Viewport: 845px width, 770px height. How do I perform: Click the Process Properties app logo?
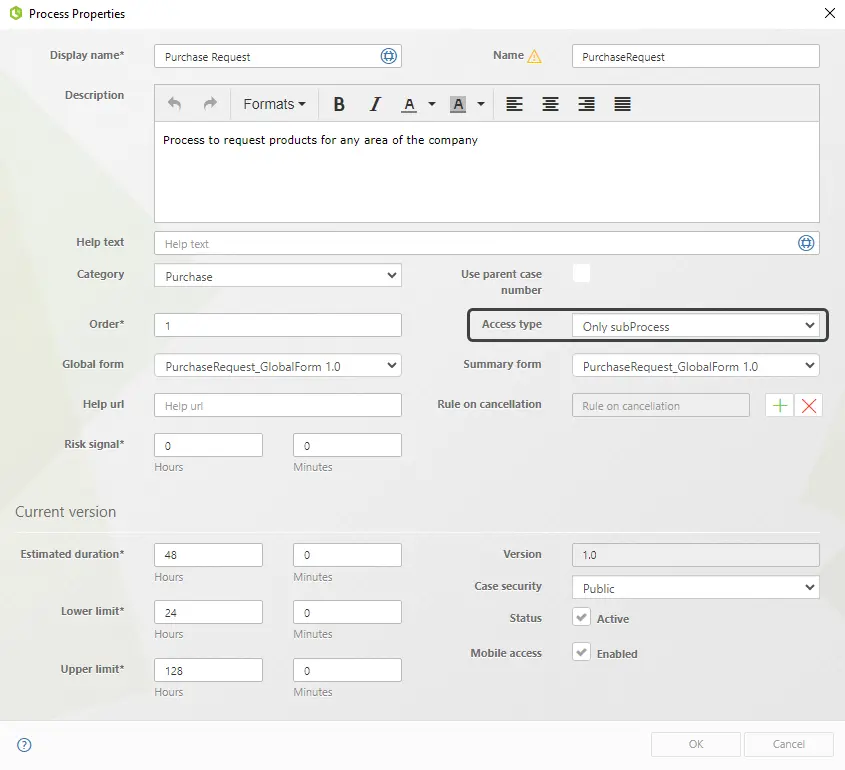coord(16,13)
